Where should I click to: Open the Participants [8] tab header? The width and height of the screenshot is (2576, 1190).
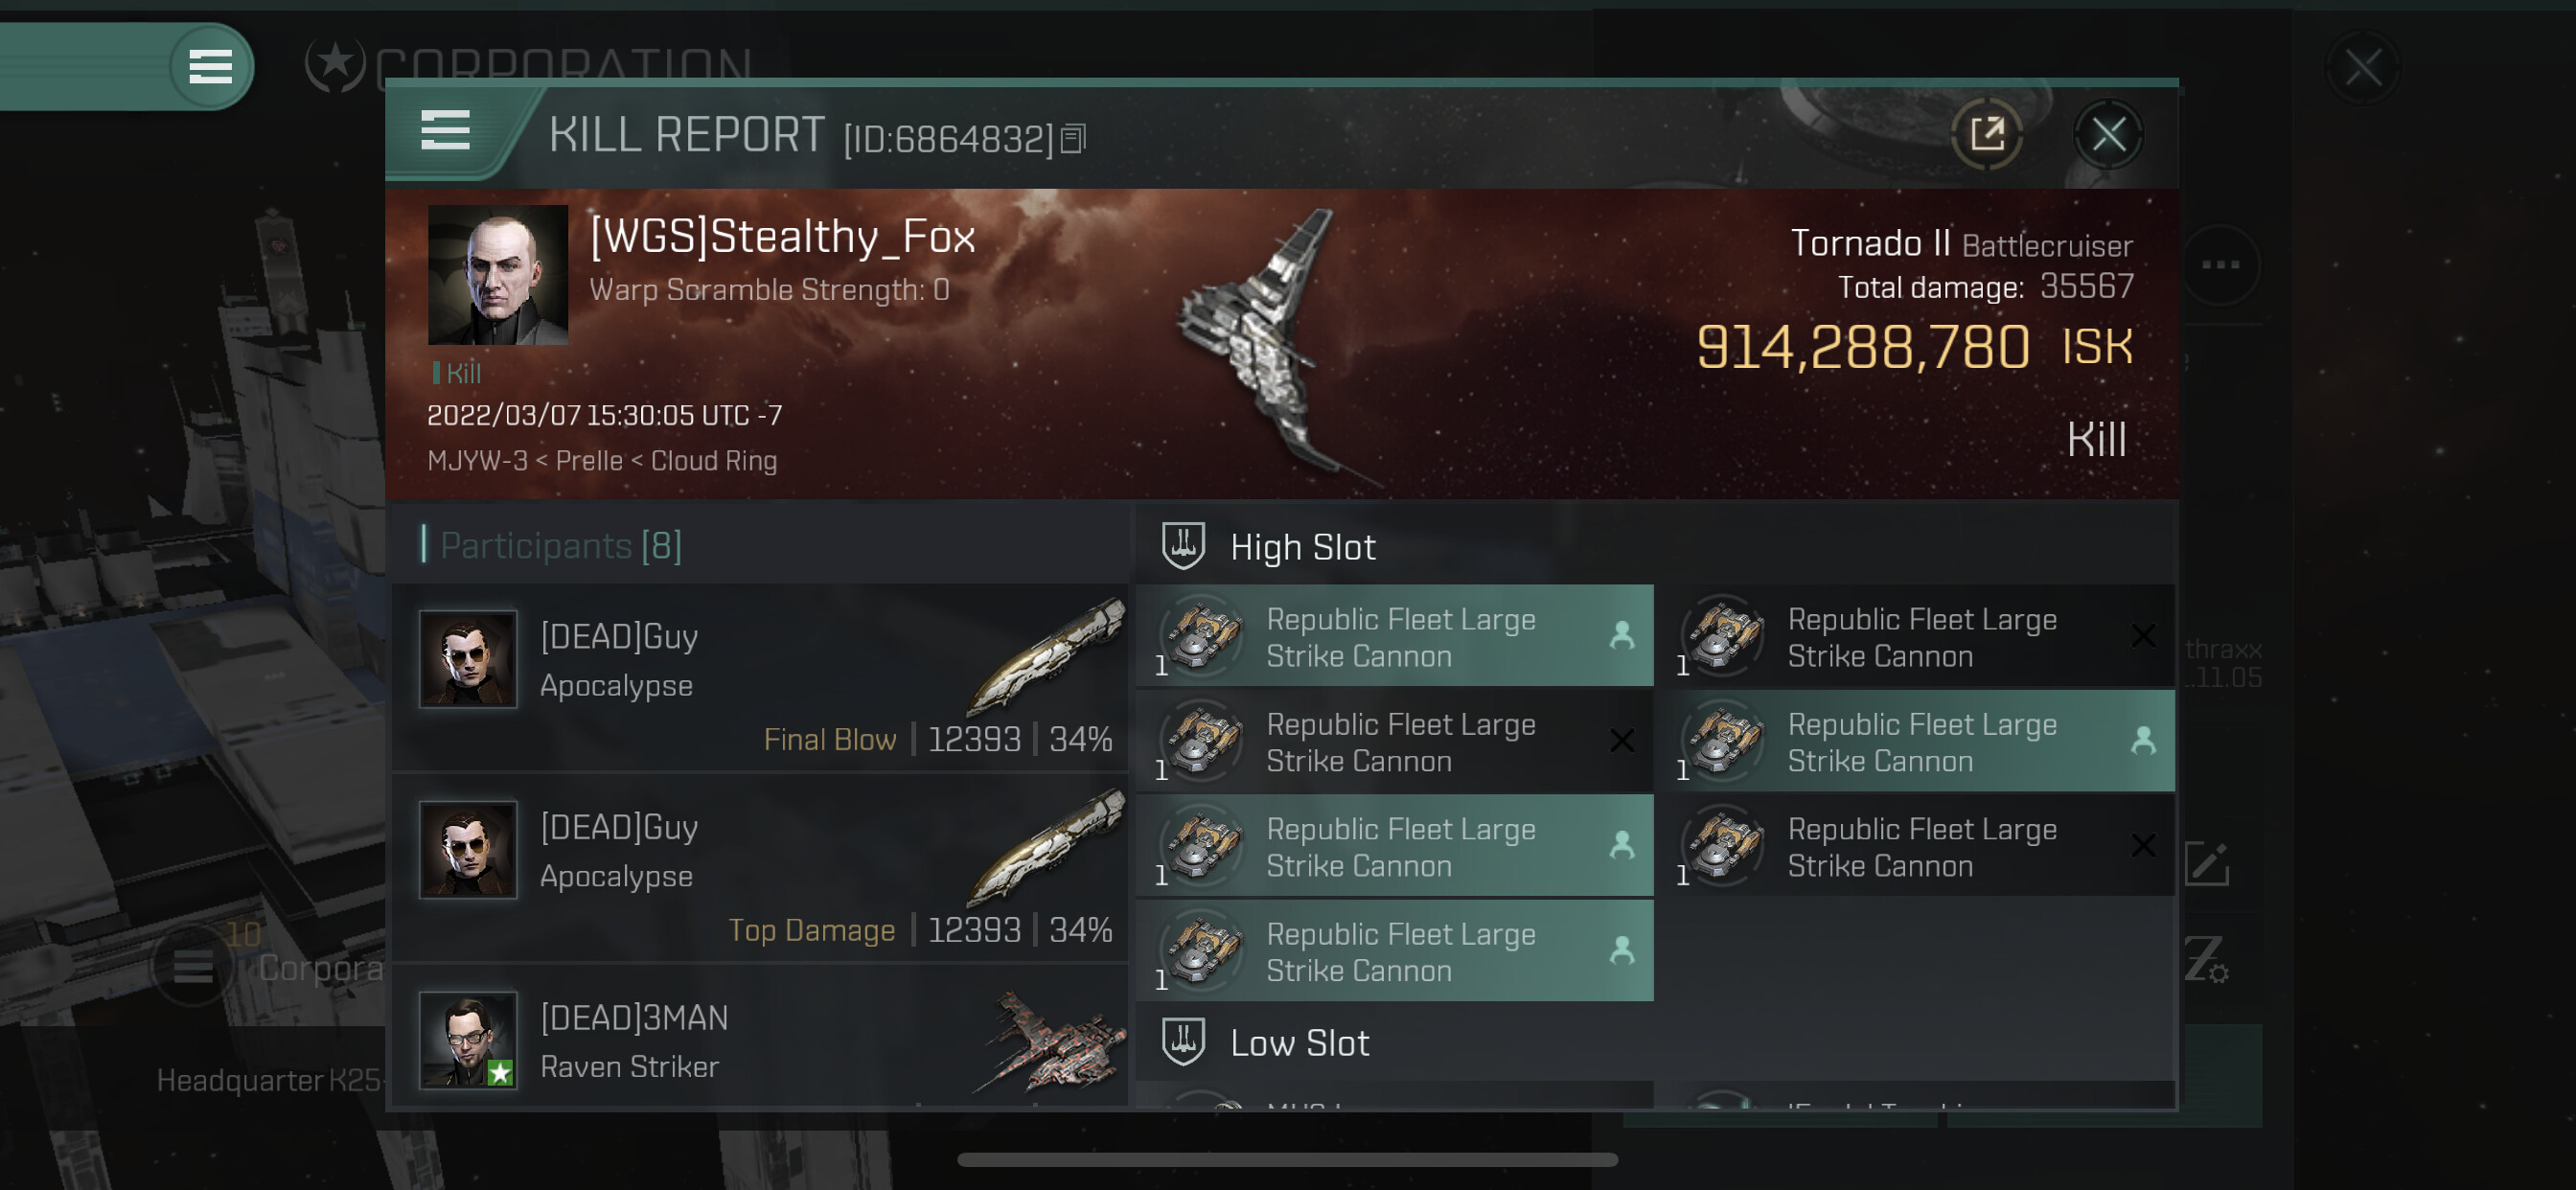pyautogui.click(x=560, y=546)
